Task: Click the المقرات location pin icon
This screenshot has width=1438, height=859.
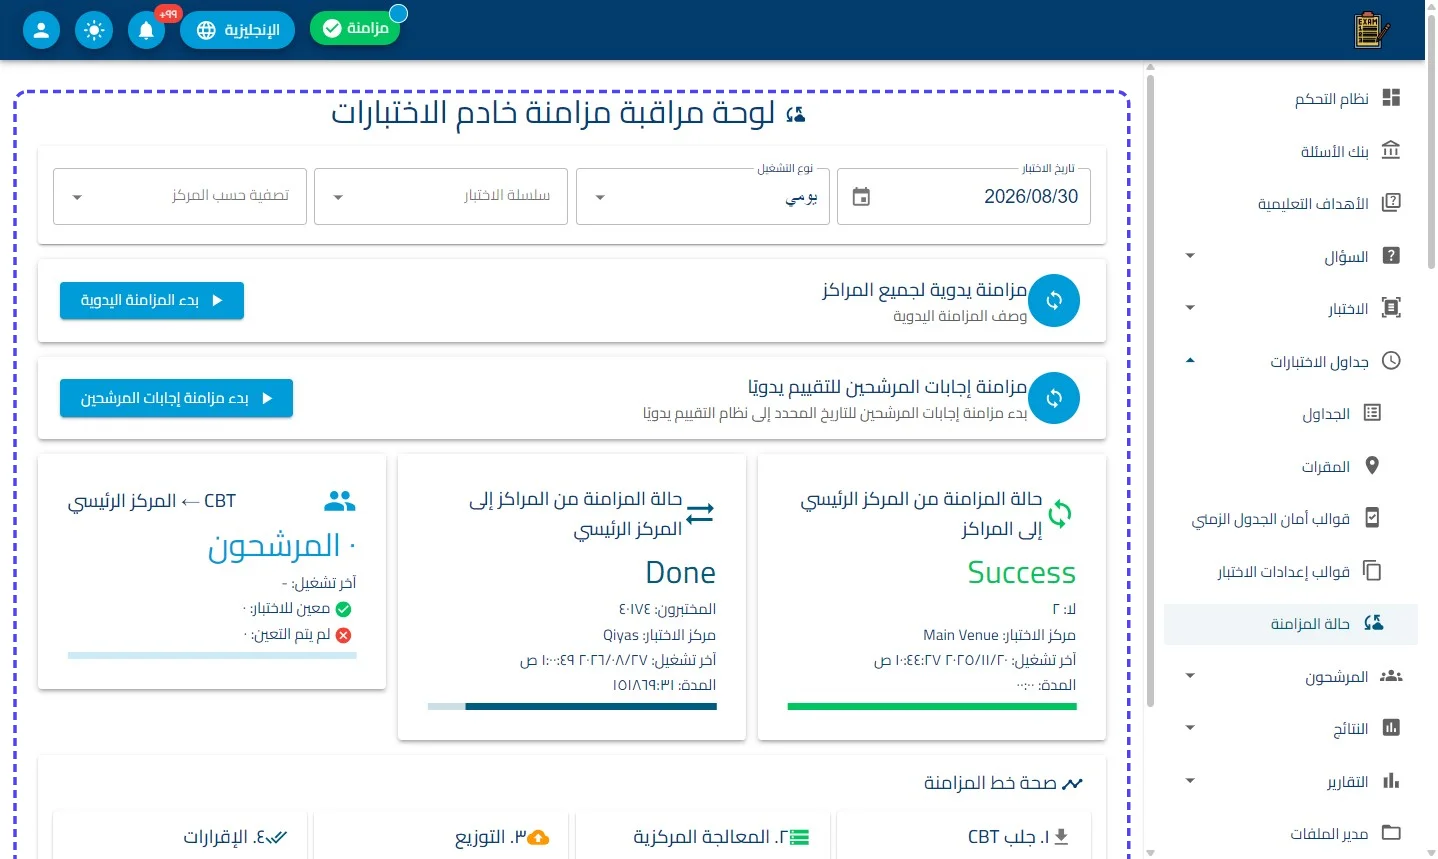Action: (1372, 466)
